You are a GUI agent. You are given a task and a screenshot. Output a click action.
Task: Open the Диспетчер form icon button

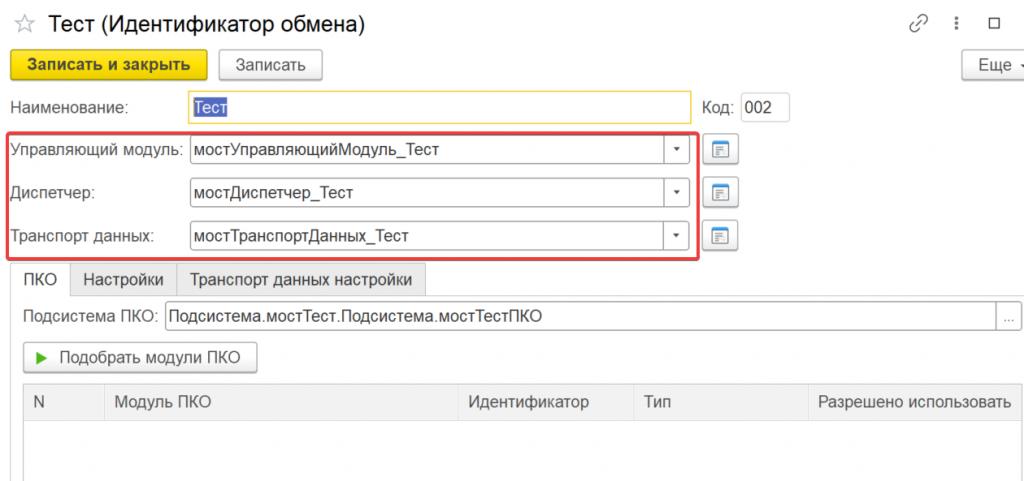720,192
